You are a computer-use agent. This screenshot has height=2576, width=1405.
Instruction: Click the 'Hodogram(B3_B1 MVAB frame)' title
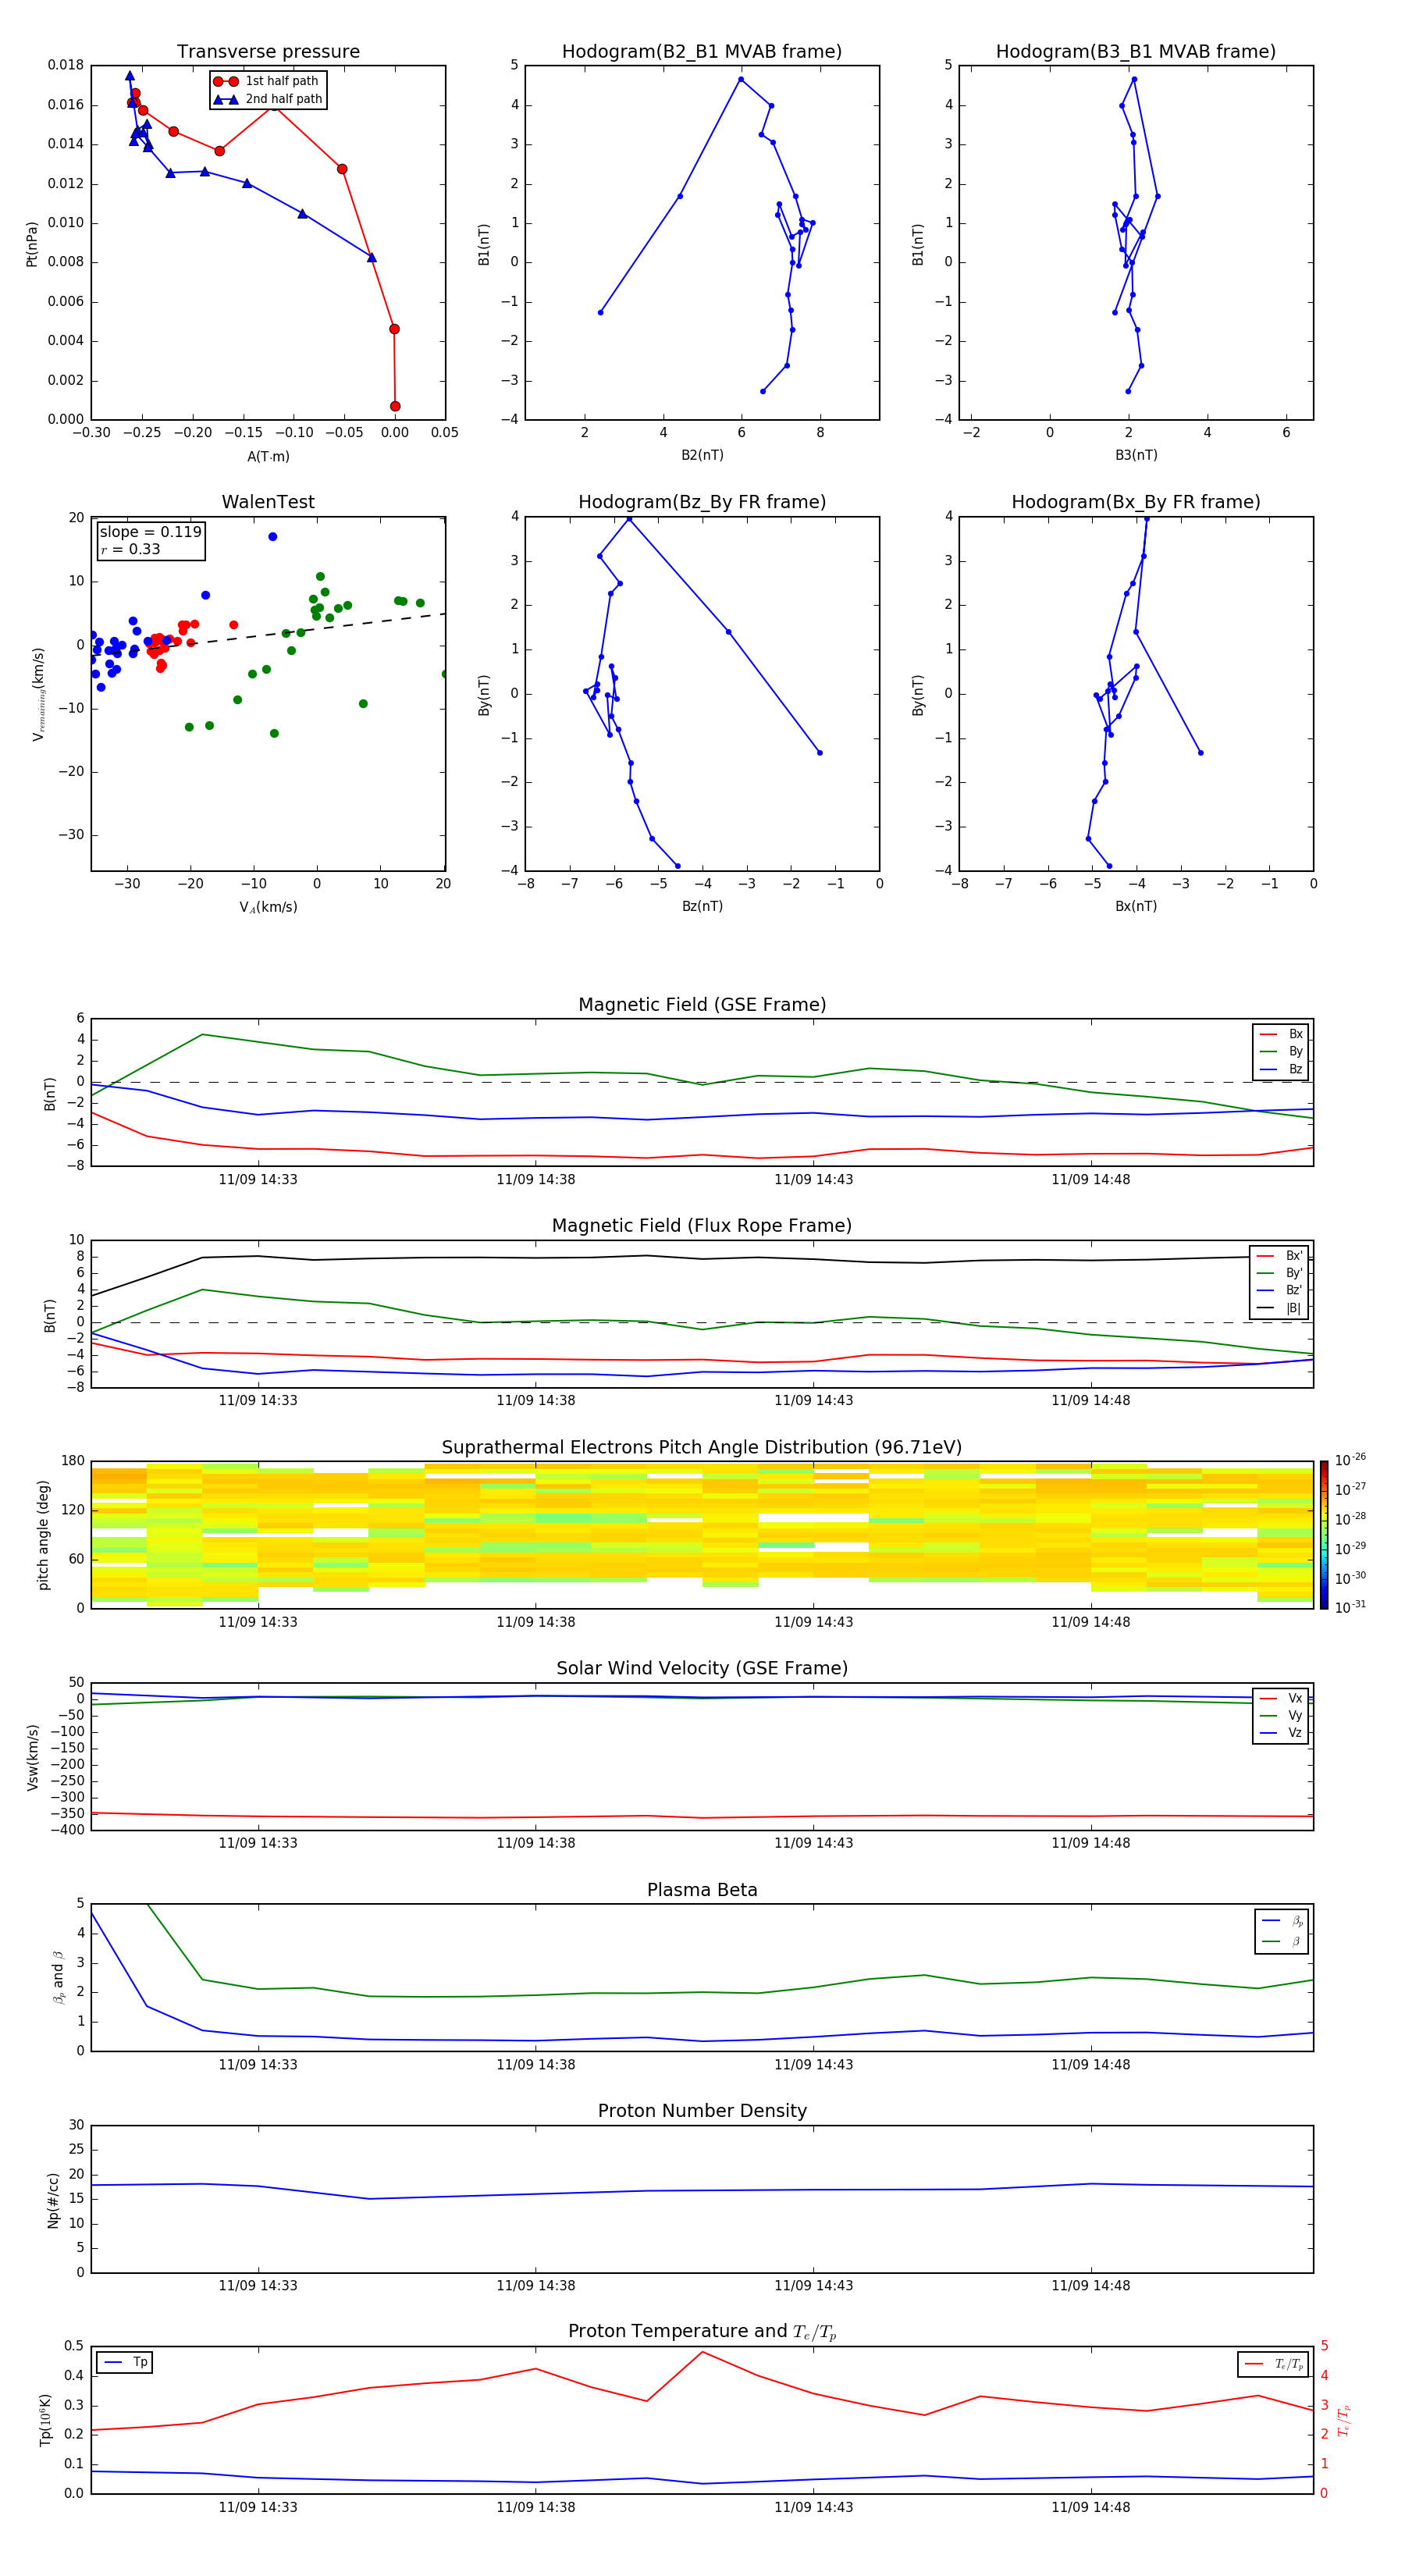pos(1136,52)
